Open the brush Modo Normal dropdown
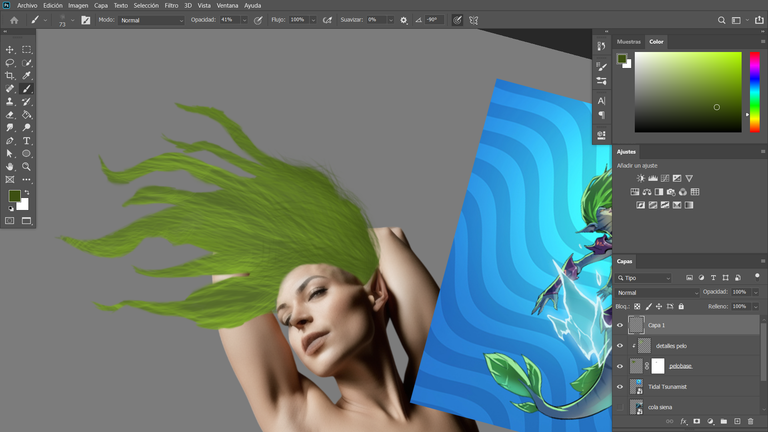 (x=151, y=20)
